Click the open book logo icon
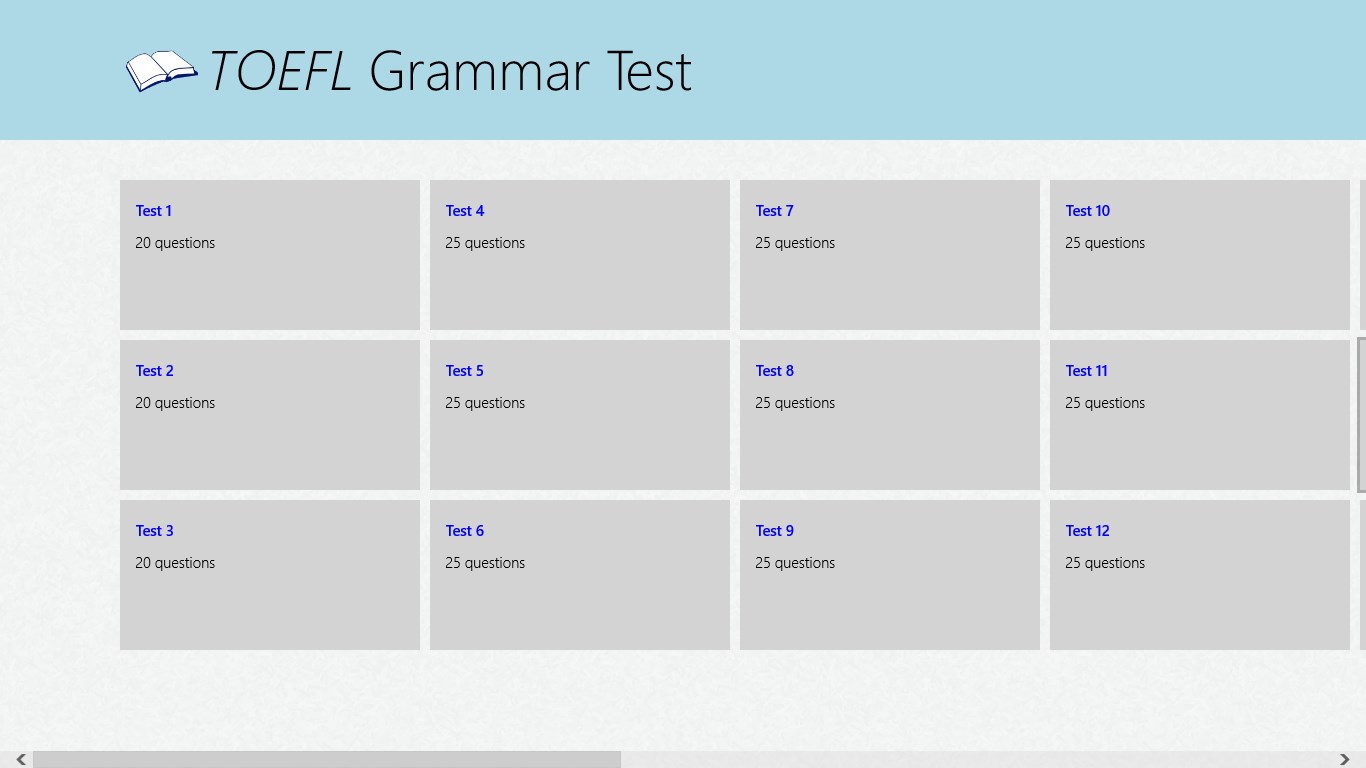Image resolution: width=1366 pixels, height=768 pixels. [x=161, y=71]
